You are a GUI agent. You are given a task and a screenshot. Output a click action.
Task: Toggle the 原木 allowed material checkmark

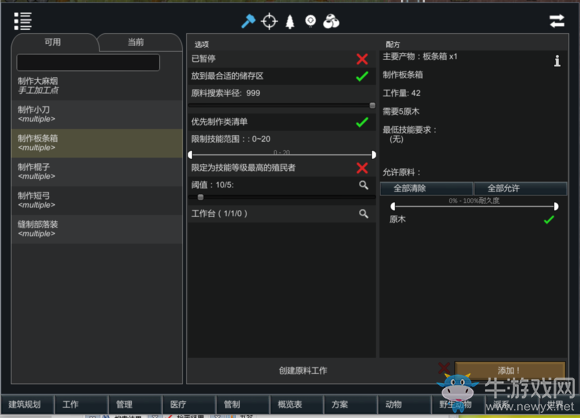pyautogui.click(x=549, y=220)
